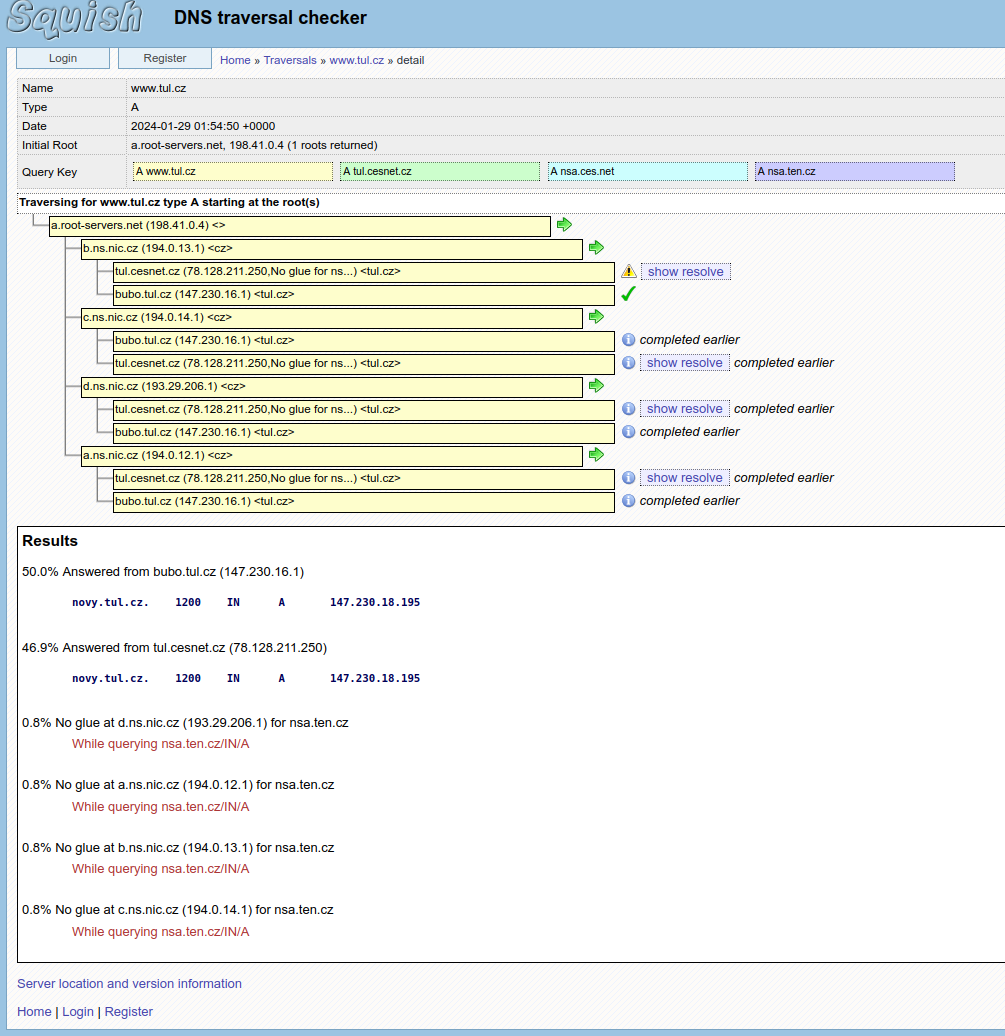Click the green arrow beside a.root-servers.net
This screenshot has width=1005, height=1036.
point(564,225)
